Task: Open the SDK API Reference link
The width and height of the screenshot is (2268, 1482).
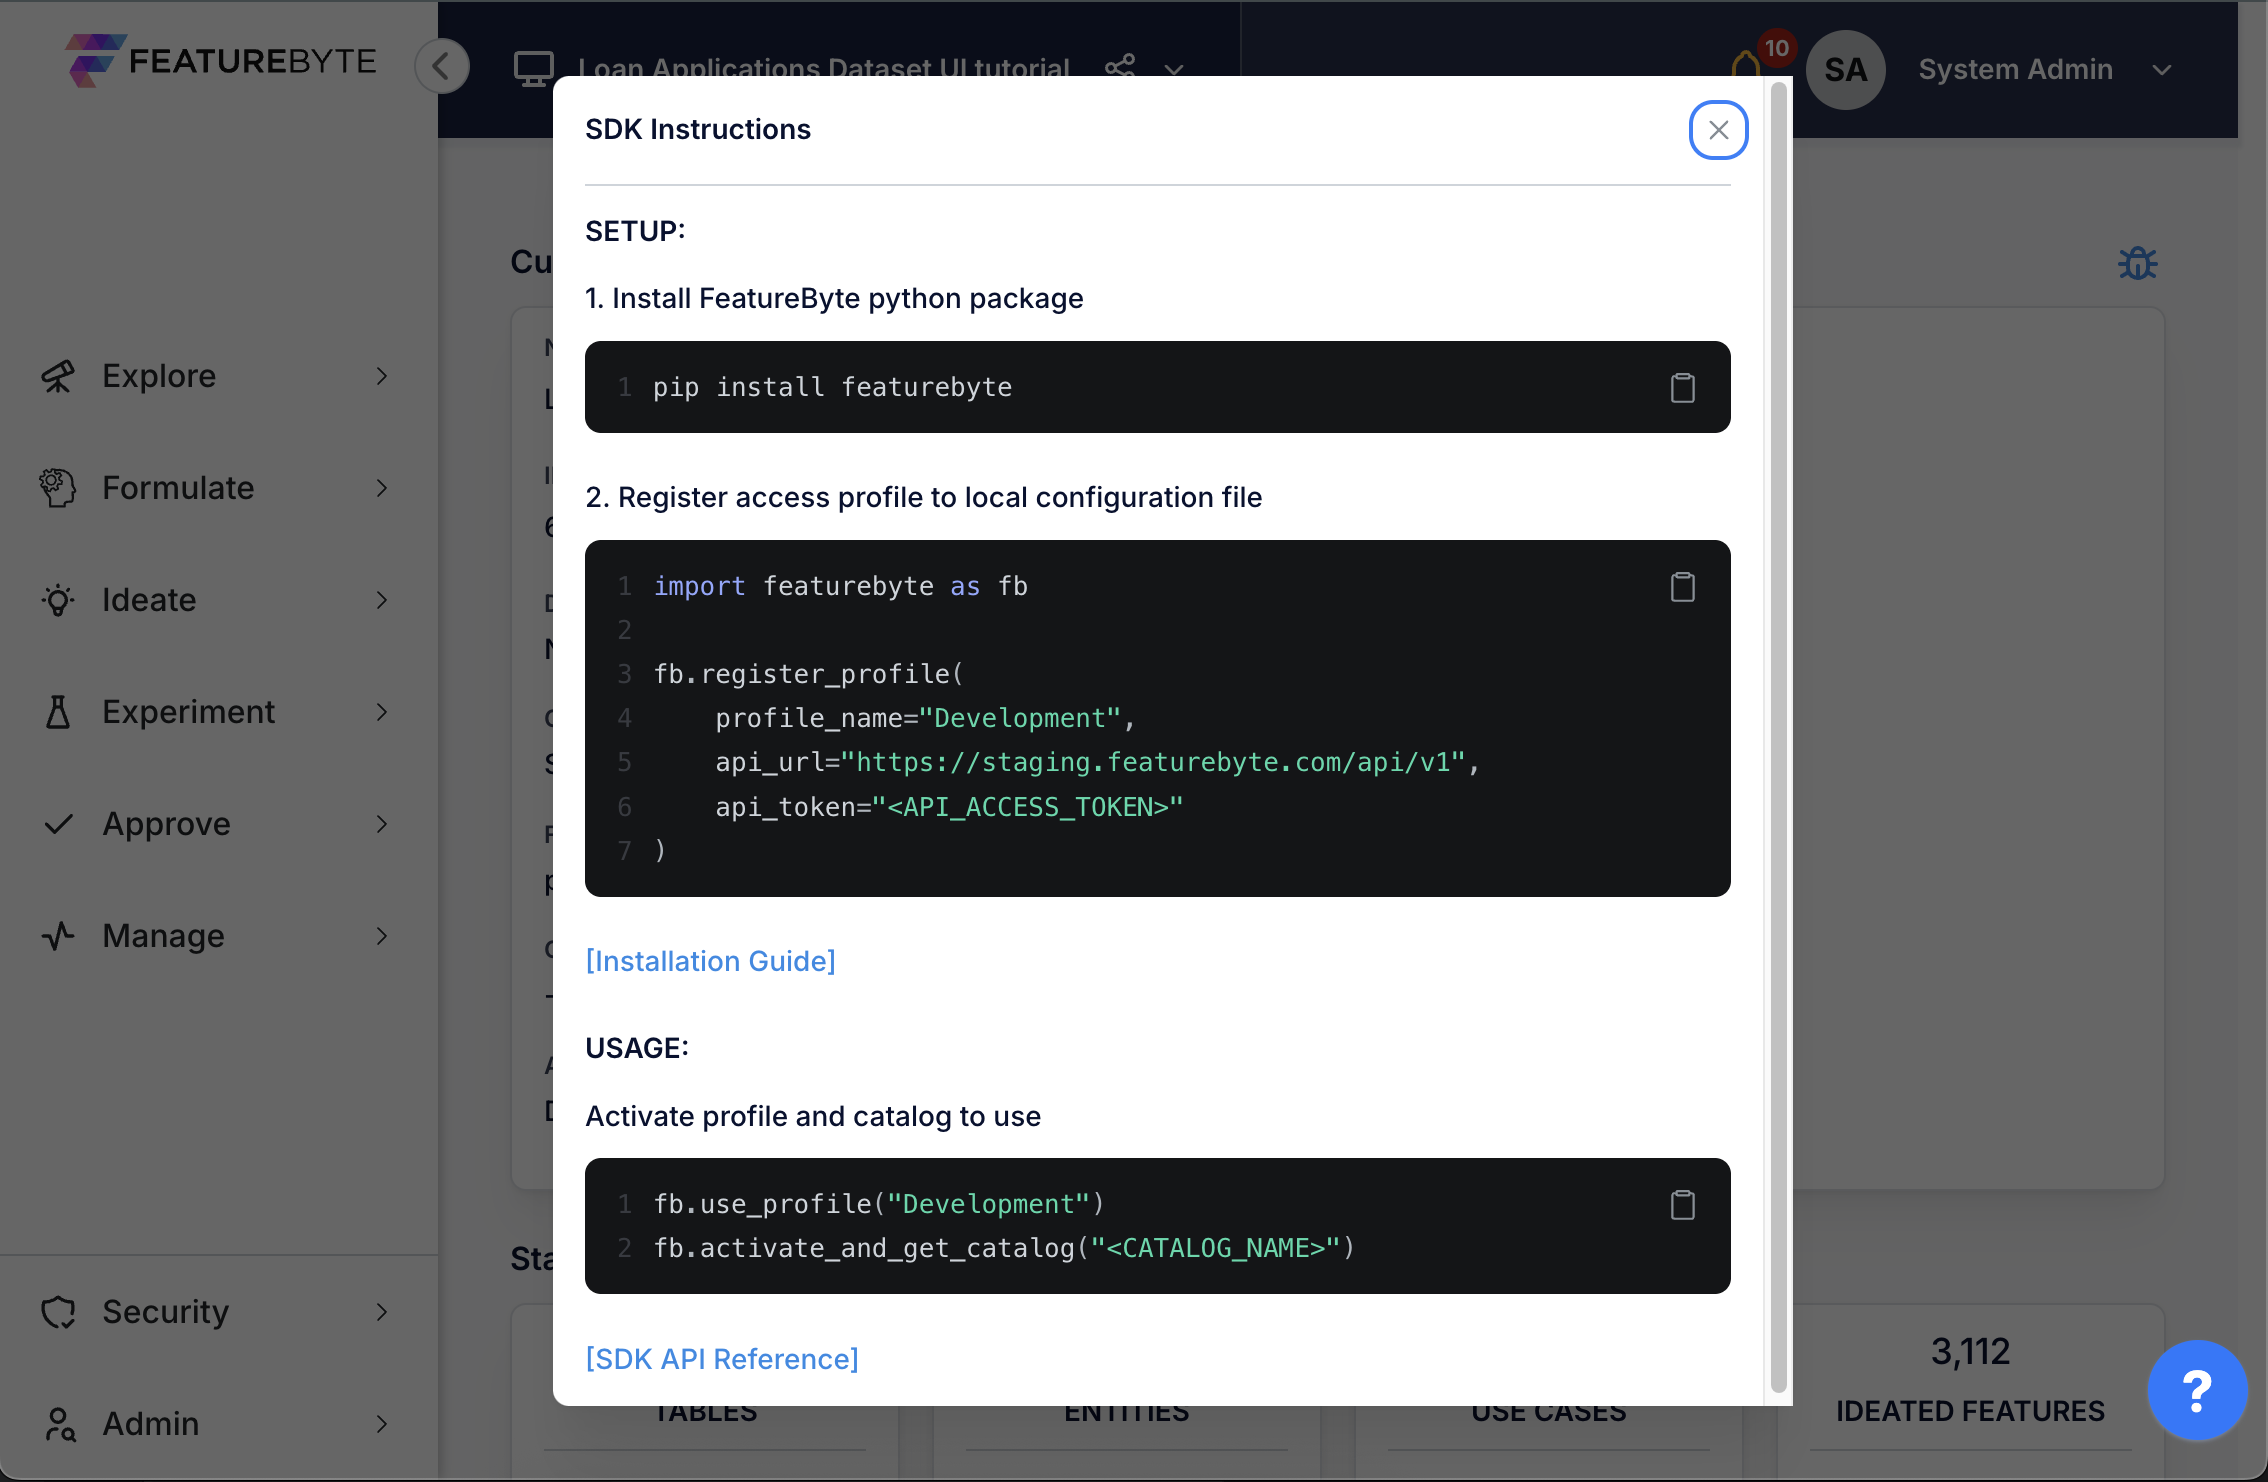Action: (722, 1358)
